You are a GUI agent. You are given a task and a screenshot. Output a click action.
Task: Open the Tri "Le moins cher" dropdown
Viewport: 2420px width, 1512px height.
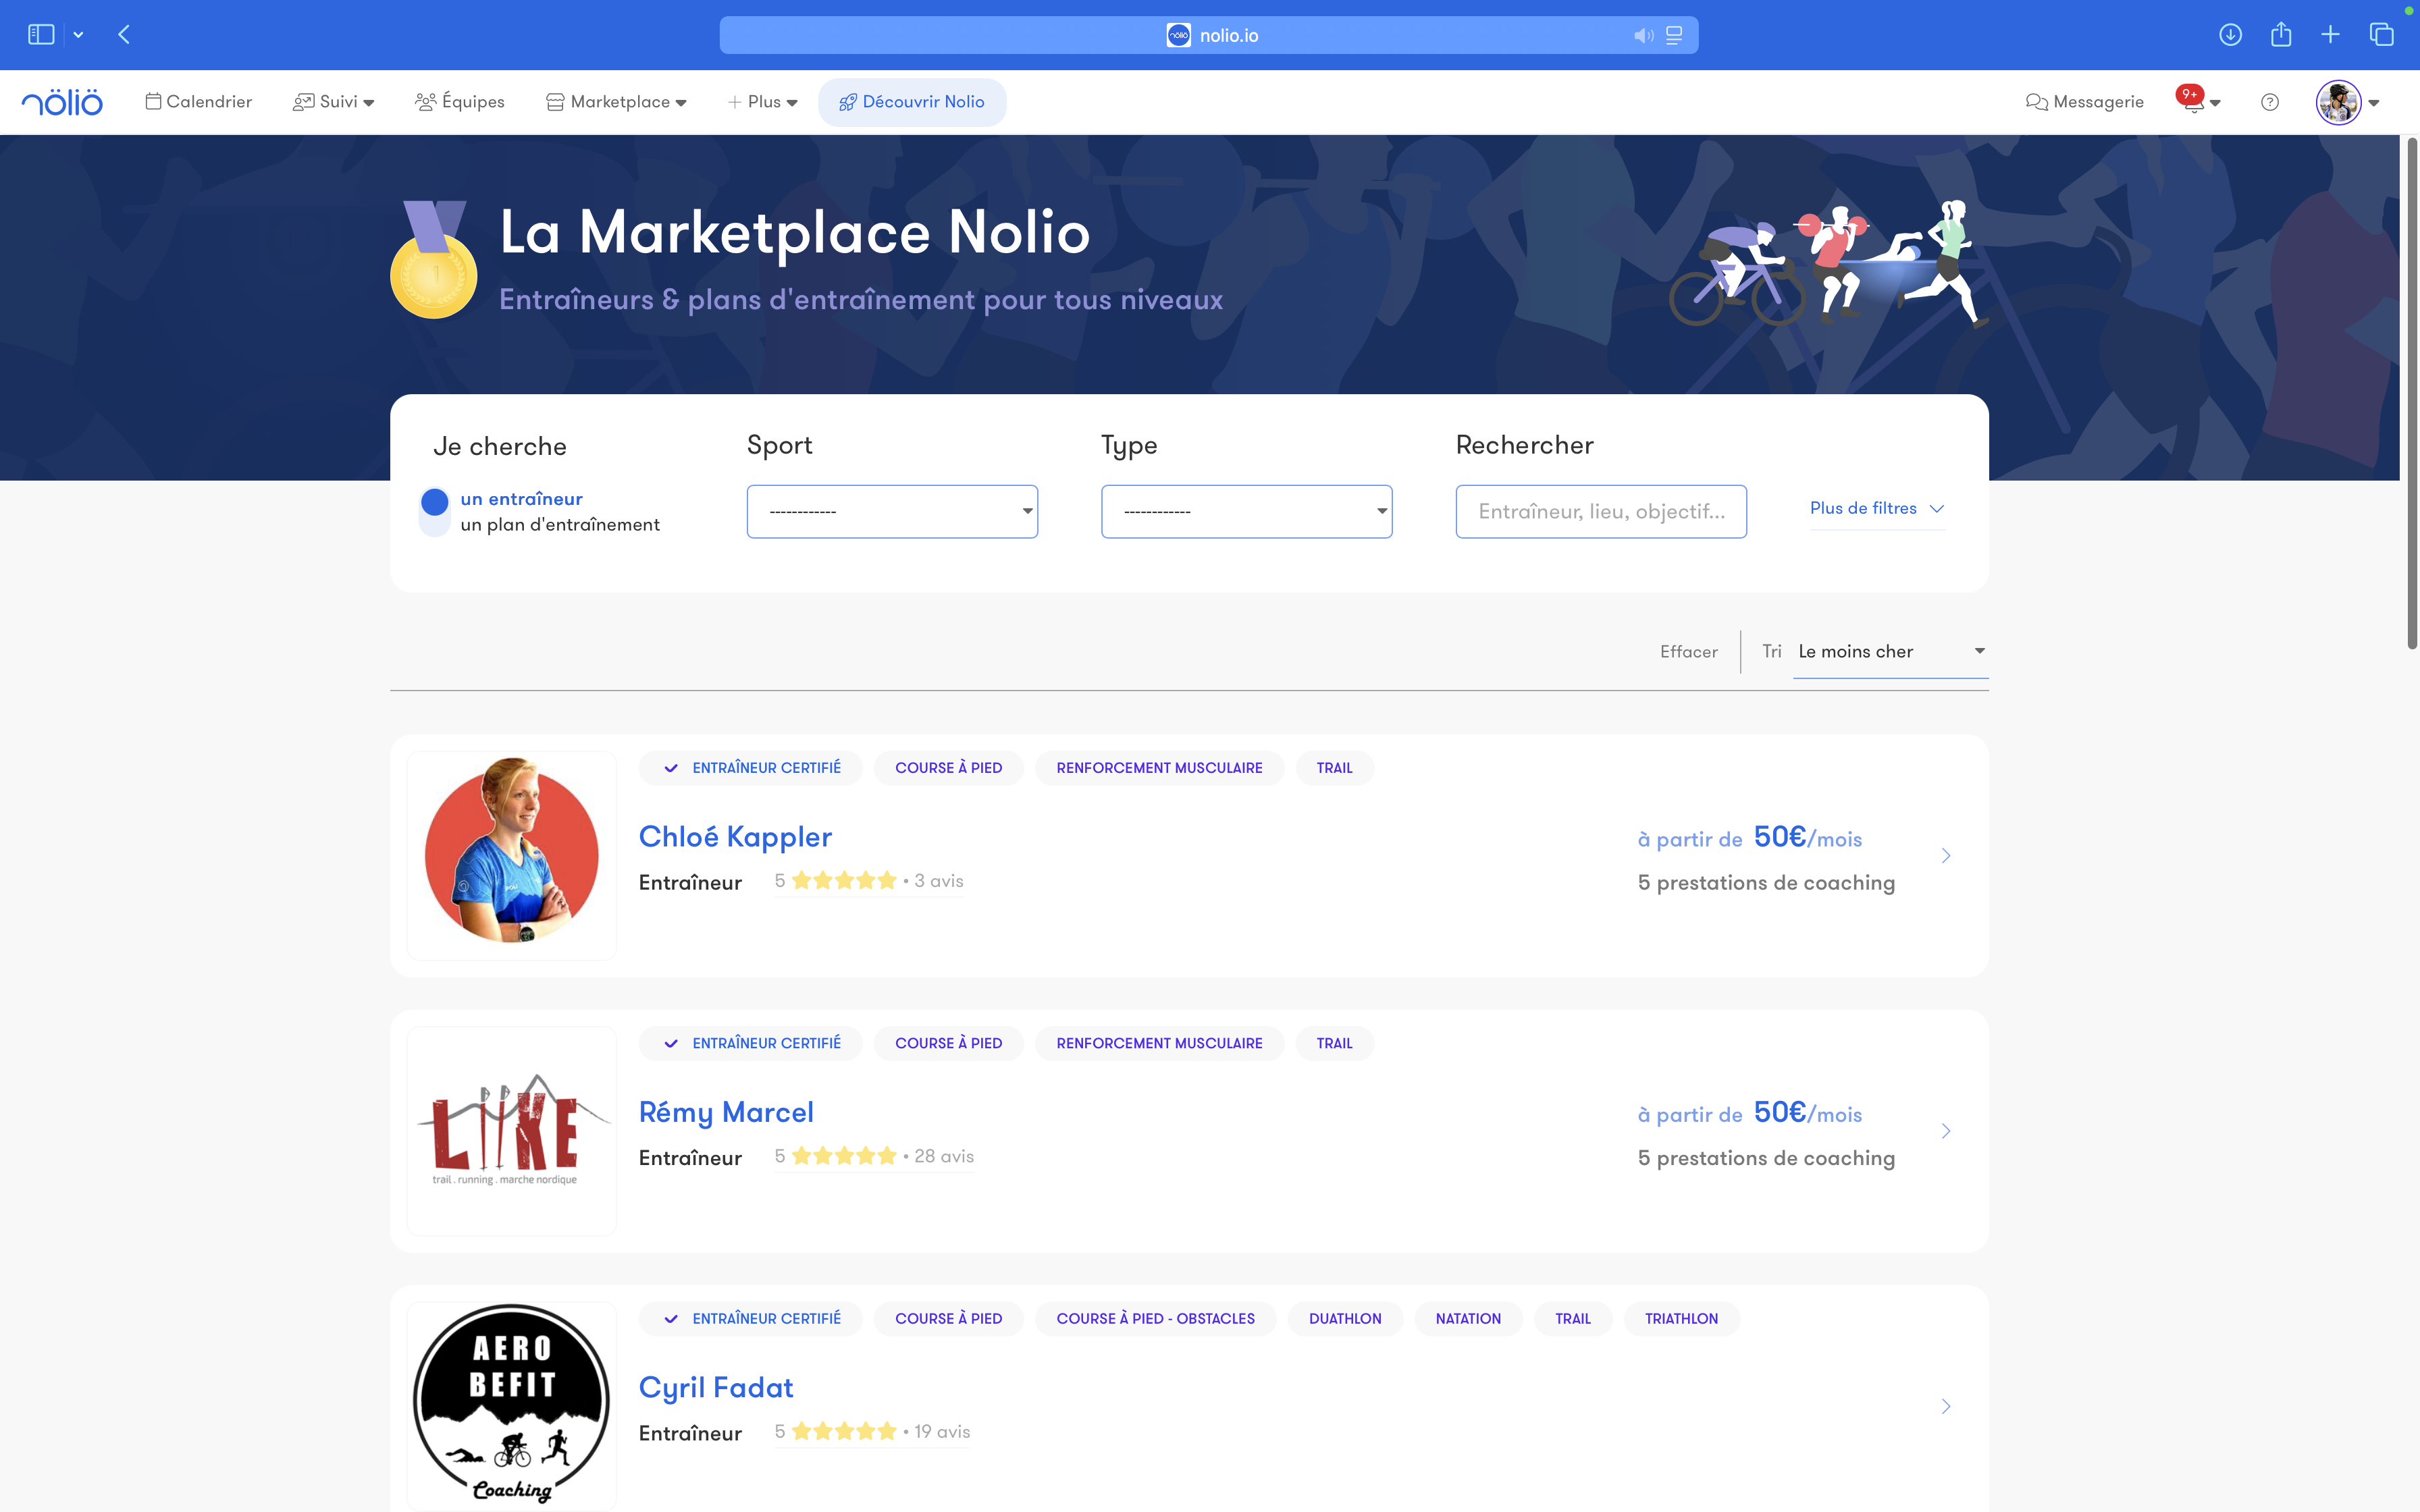(x=1890, y=652)
